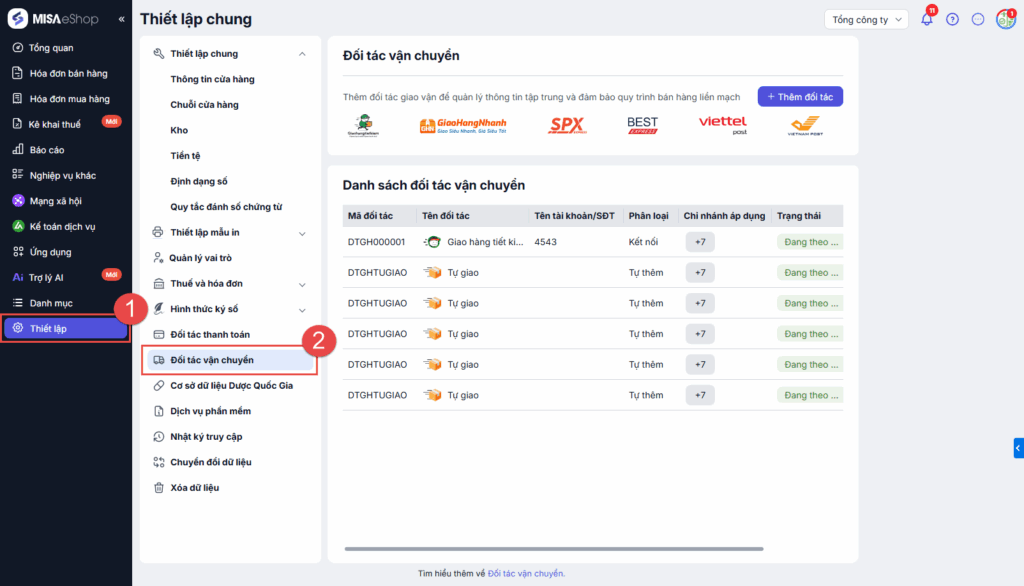Expand the Hình thức ký số section
The height and width of the screenshot is (586, 1024).
302,310
